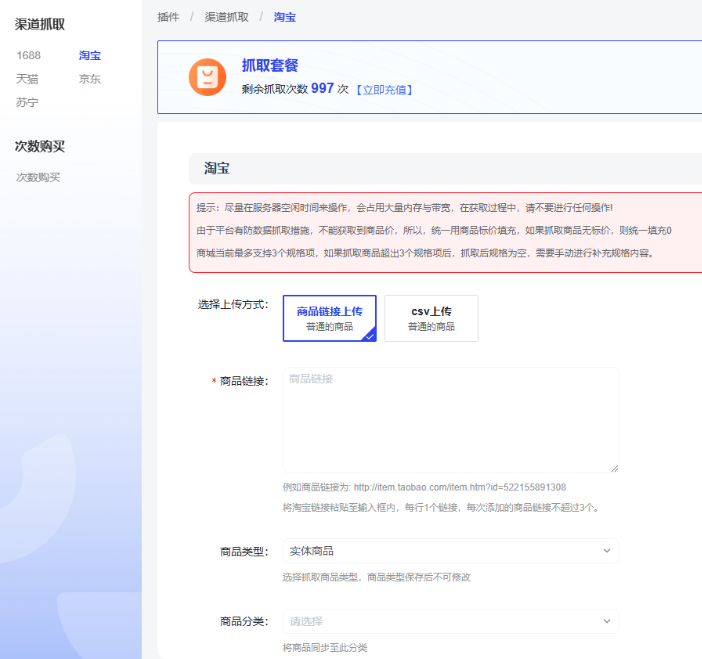Switch to 天猫 channel in sidebar
The width and height of the screenshot is (702, 659).
(28, 79)
